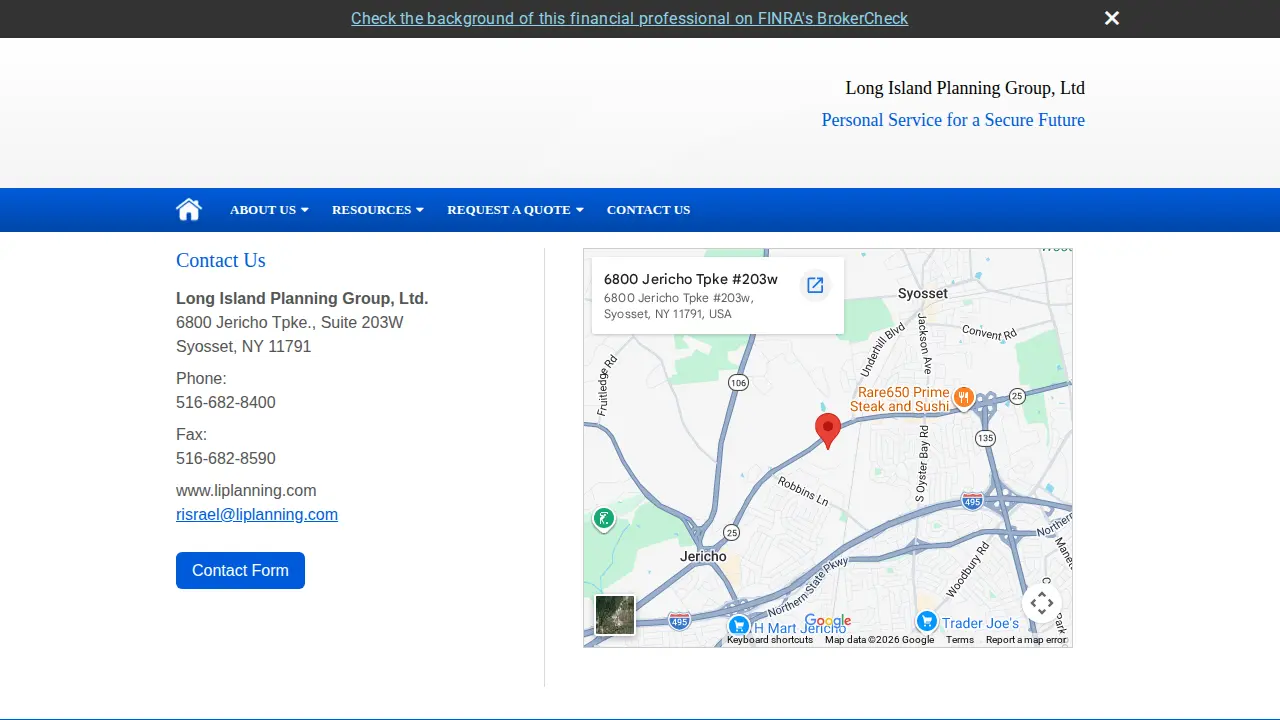1280x720 pixels.
Task: Click the Personal Service for a Secure Future tagline
Action: coord(953,120)
